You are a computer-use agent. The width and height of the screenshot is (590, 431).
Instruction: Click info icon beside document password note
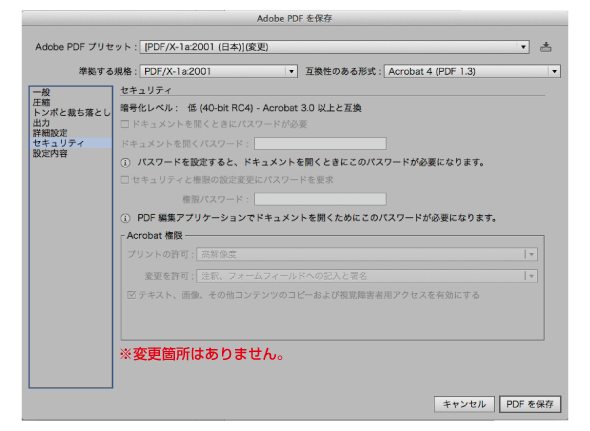coord(125,163)
